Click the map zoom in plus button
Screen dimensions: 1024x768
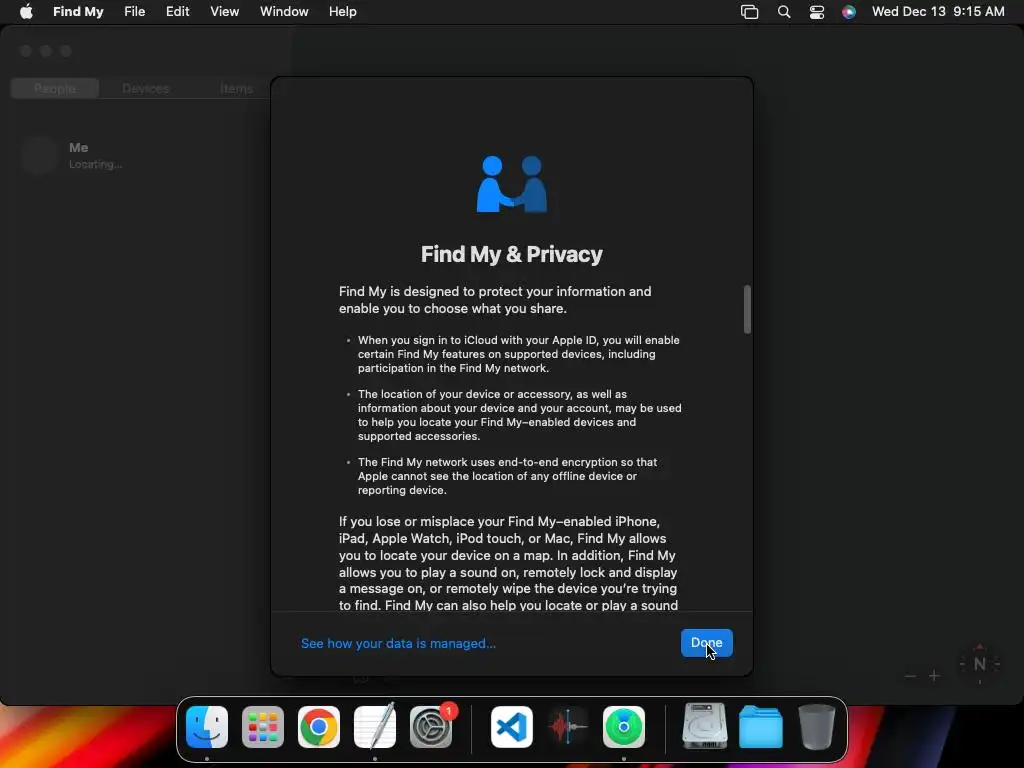[x=935, y=676]
